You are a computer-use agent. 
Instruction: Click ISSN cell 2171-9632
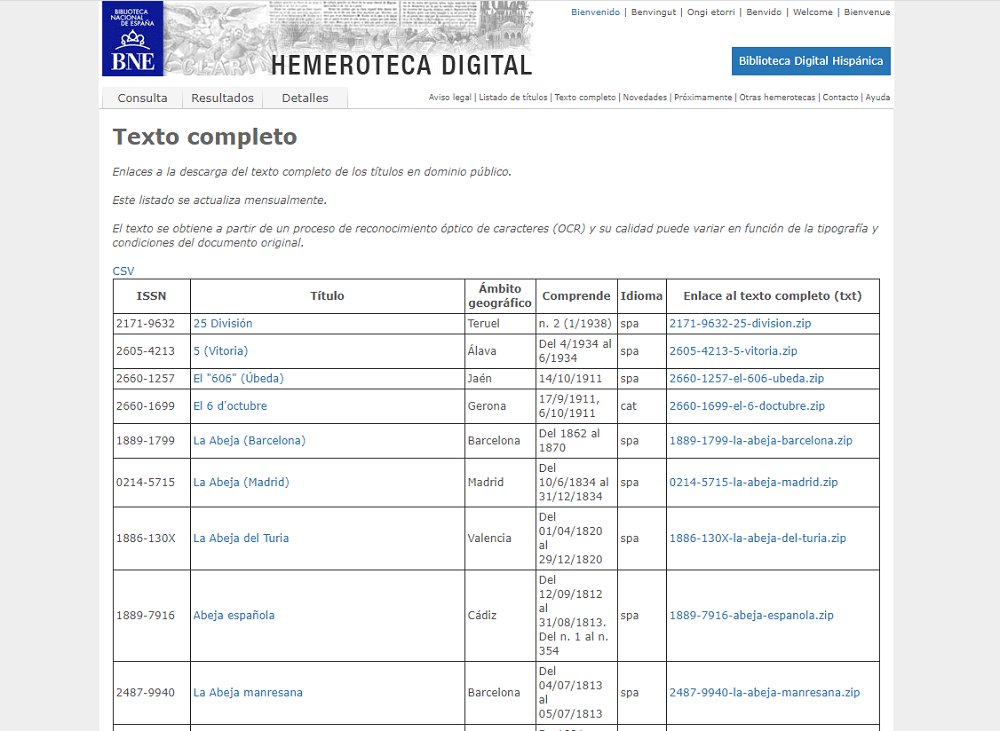pos(152,323)
